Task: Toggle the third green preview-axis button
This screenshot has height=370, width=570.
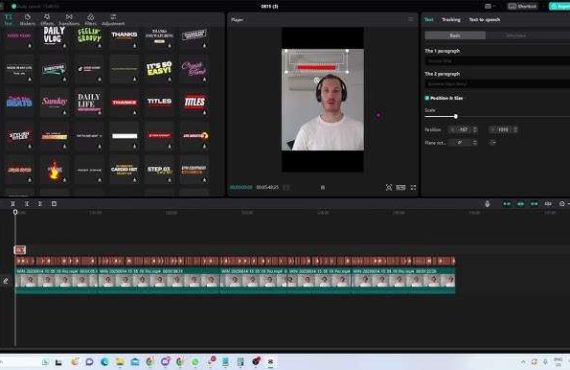Action: click(534, 204)
